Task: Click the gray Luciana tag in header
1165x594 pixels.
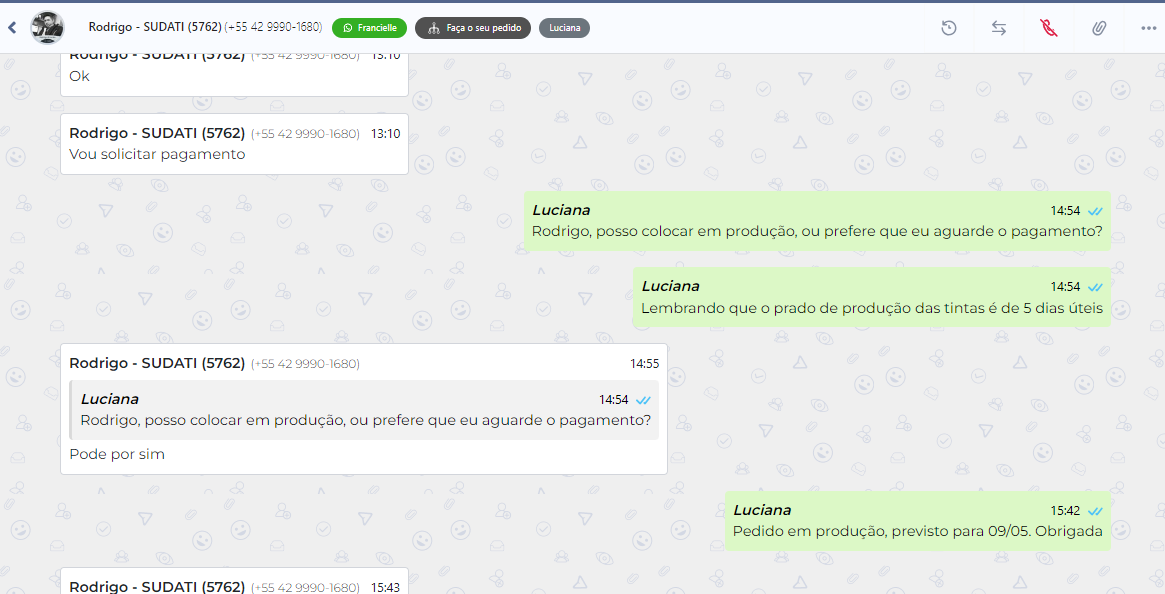Action: click(x=564, y=28)
